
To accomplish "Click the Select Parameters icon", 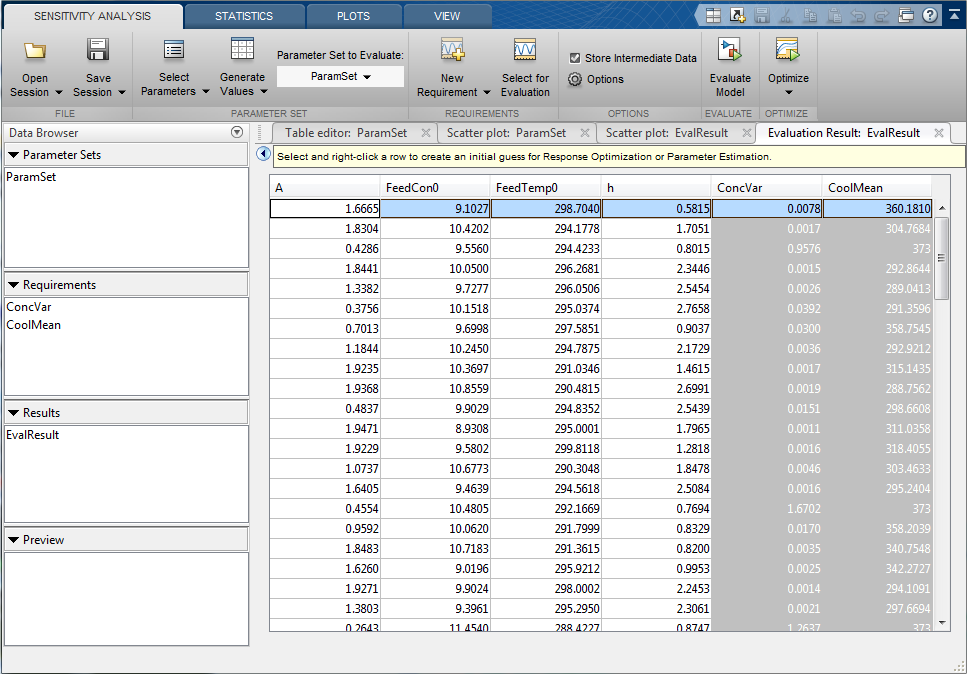I will click(174, 51).
